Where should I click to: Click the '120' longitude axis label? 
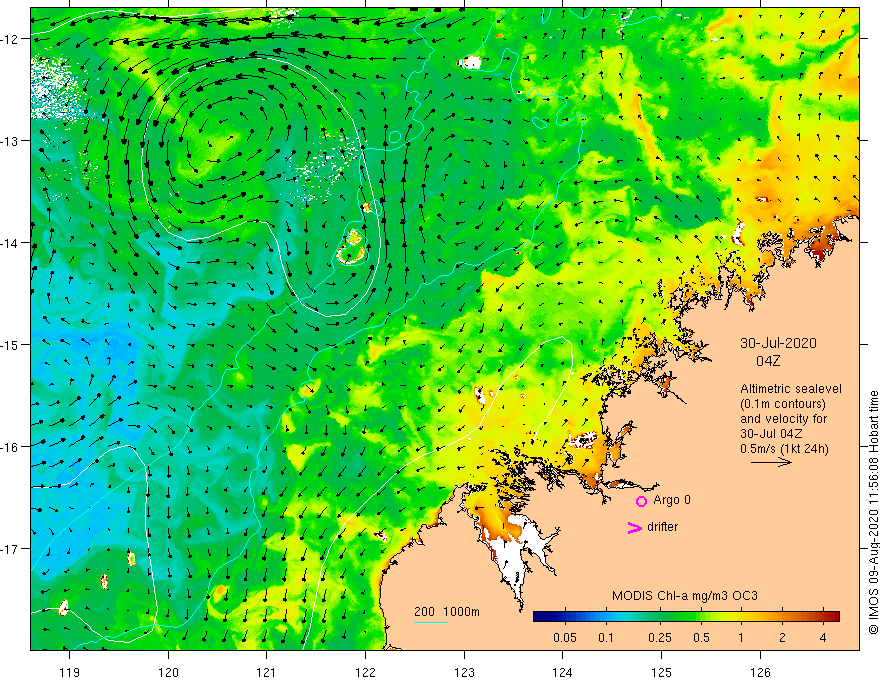click(168, 672)
